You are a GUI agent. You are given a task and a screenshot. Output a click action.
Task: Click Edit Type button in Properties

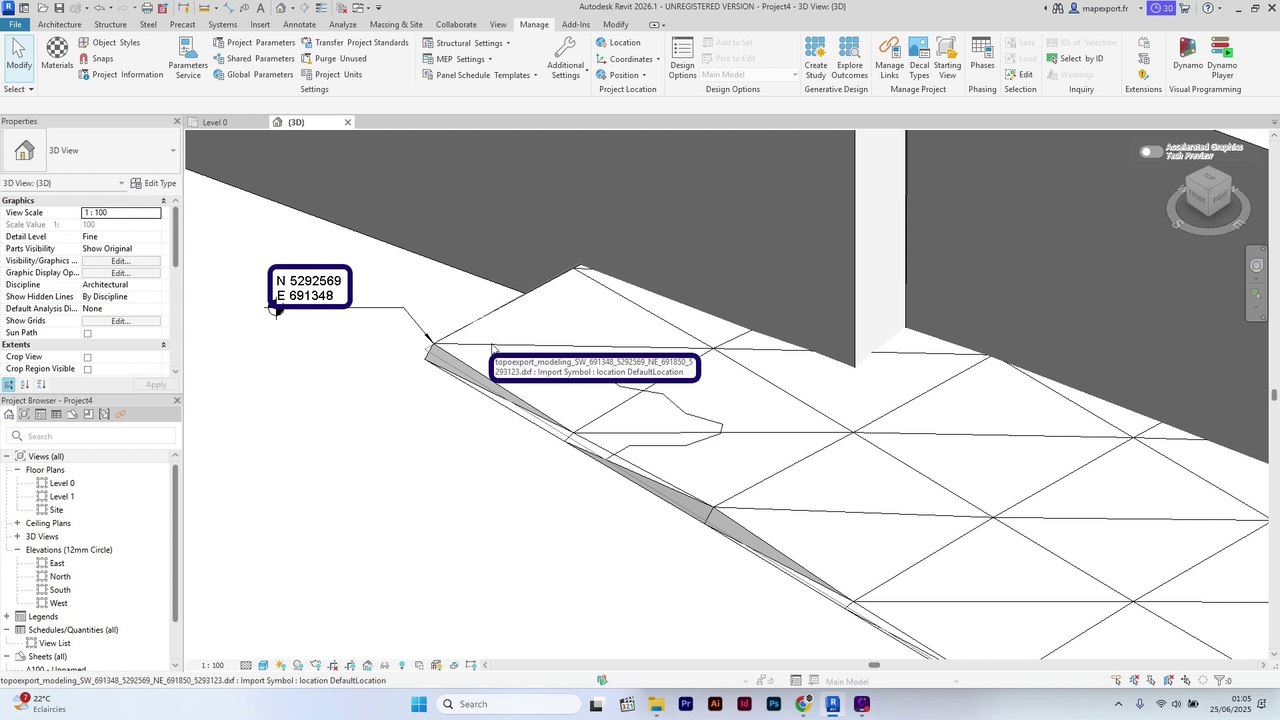153,183
